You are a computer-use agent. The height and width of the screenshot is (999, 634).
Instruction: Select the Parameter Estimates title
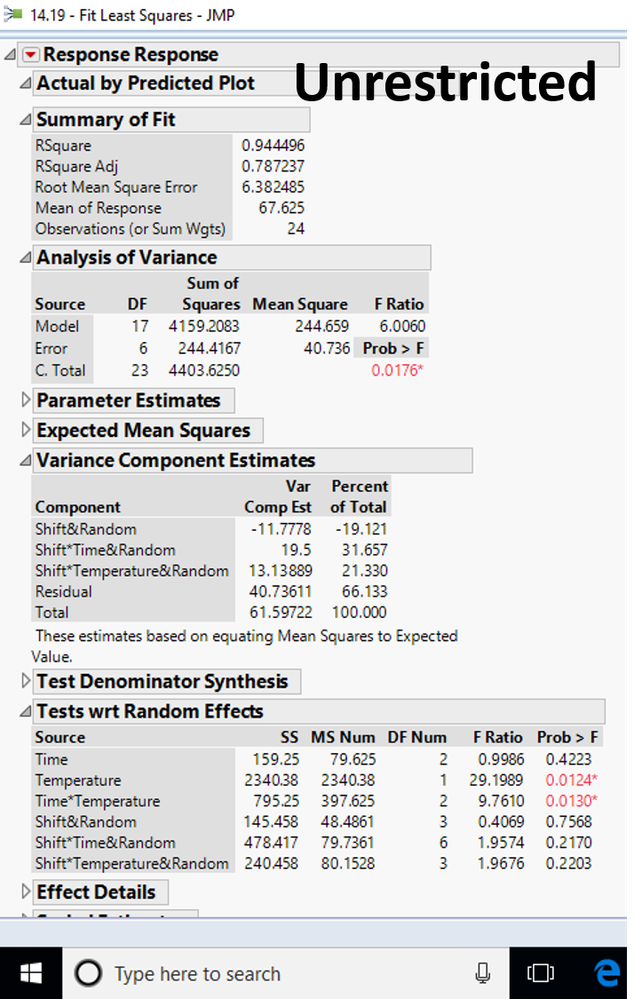click(x=134, y=400)
